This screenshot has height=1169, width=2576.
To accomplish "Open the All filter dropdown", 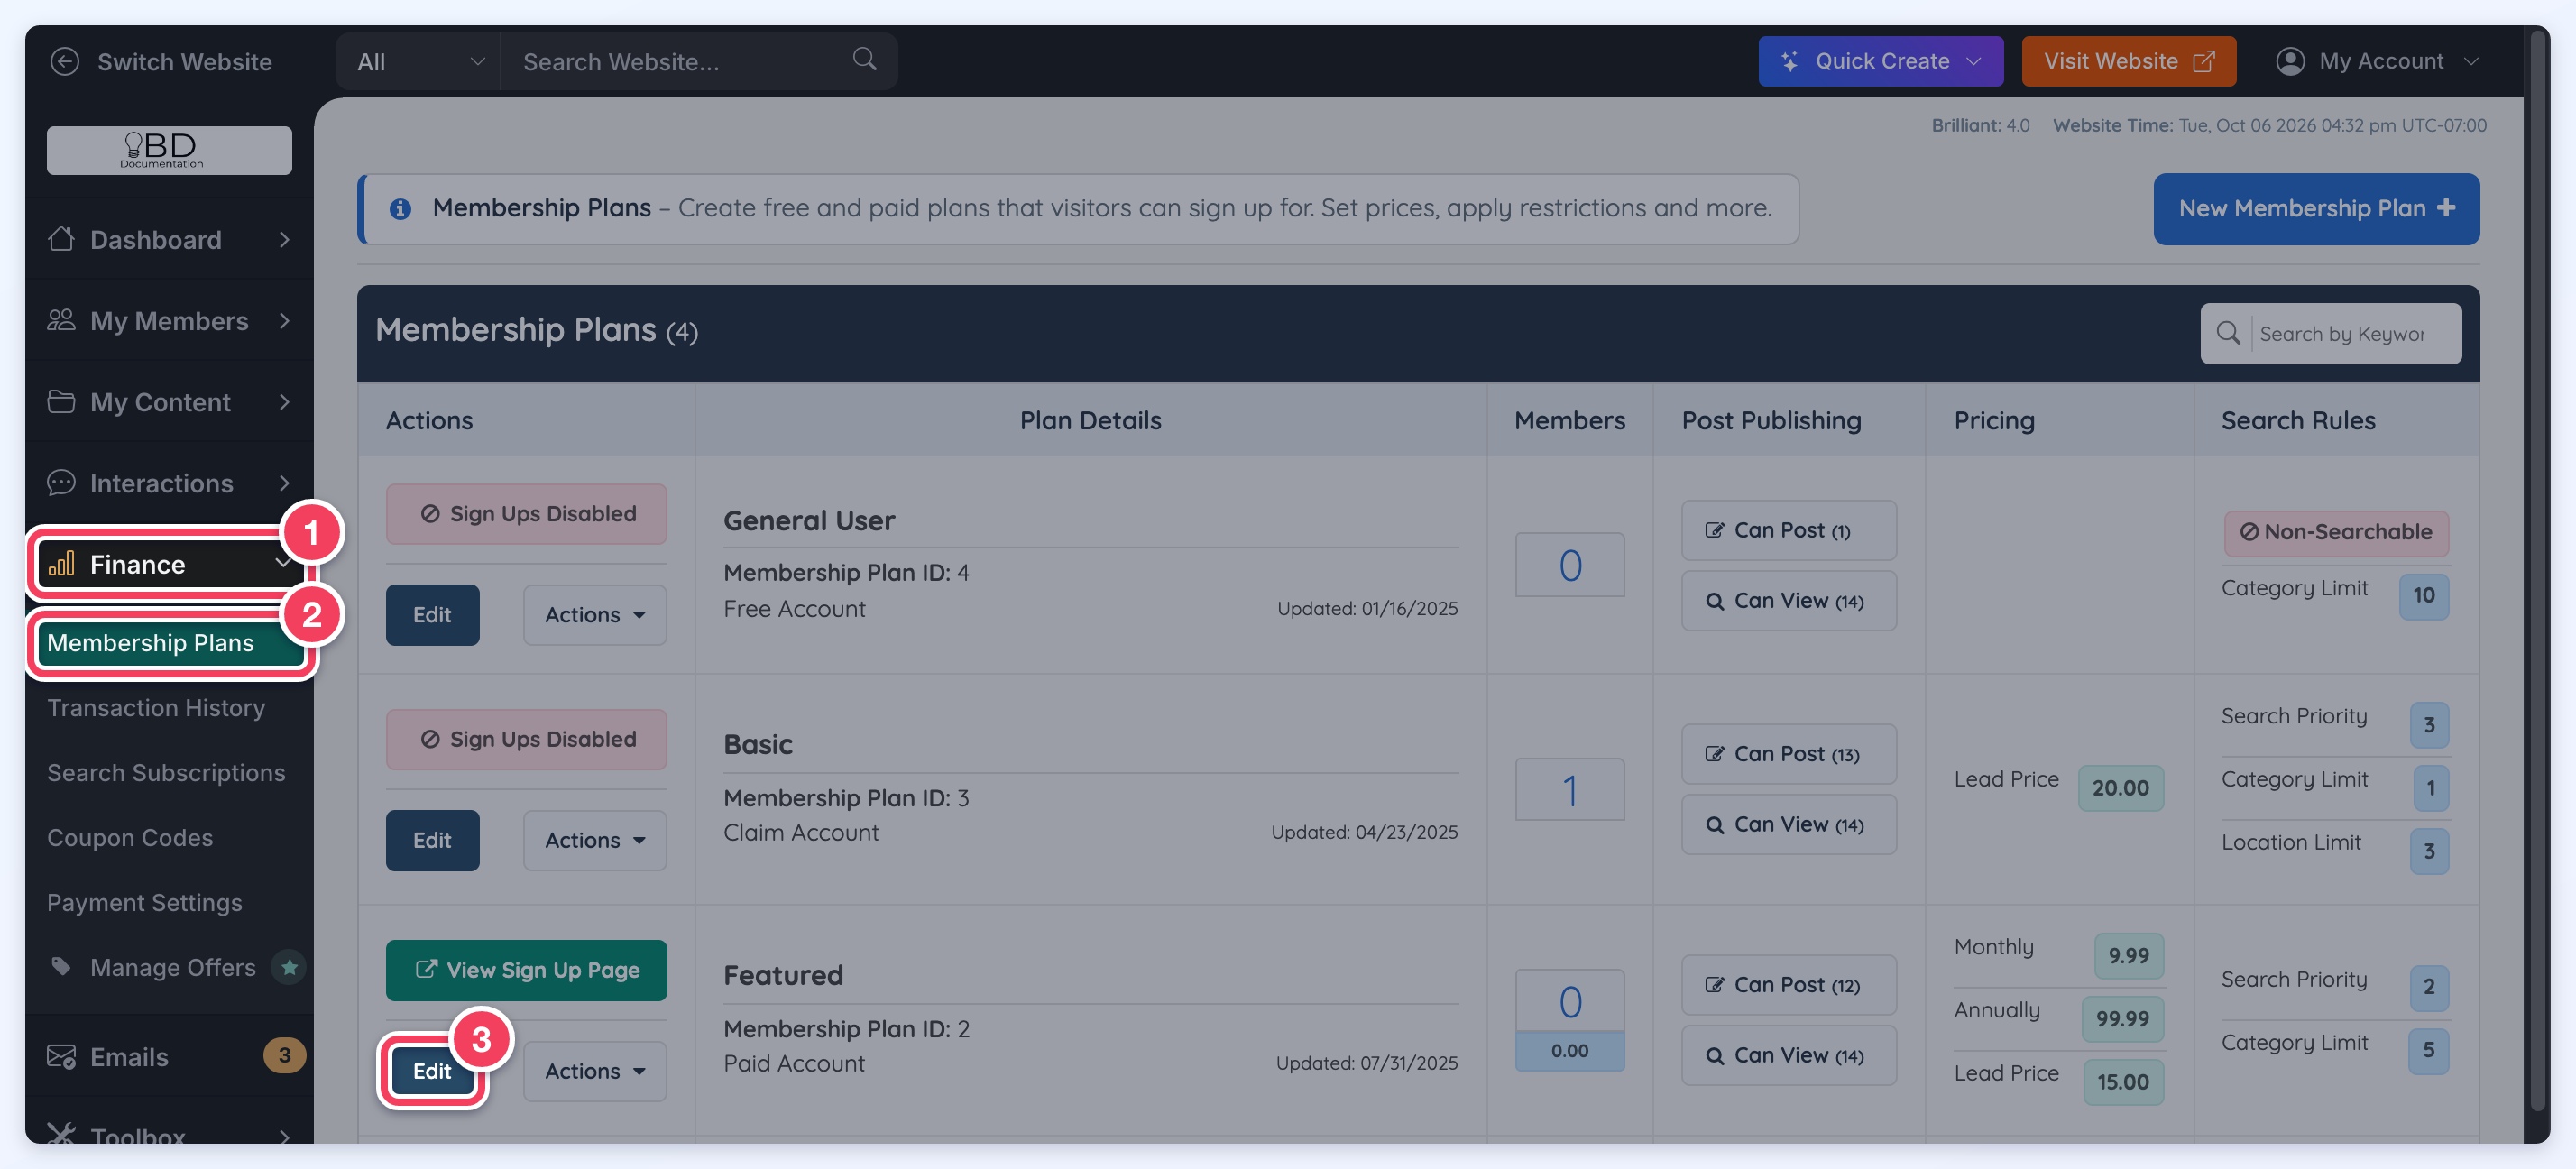I will (x=419, y=61).
